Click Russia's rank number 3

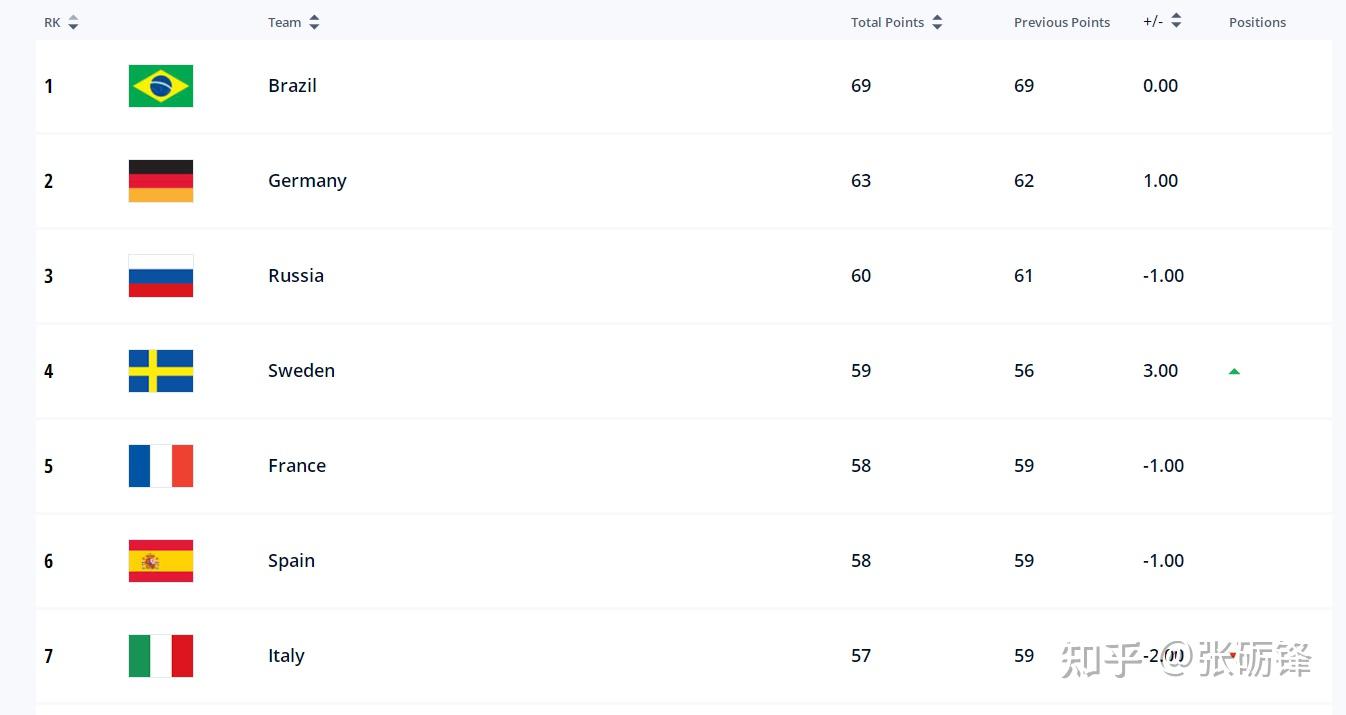[48, 276]
